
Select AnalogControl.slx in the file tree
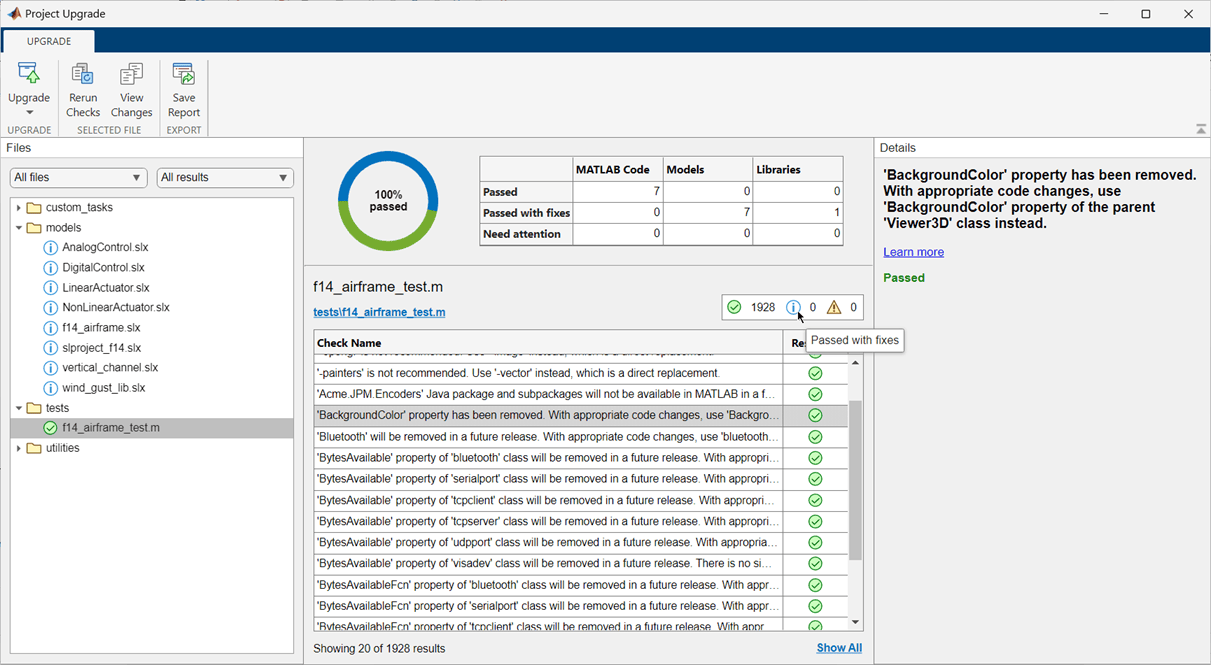(105, 247)
